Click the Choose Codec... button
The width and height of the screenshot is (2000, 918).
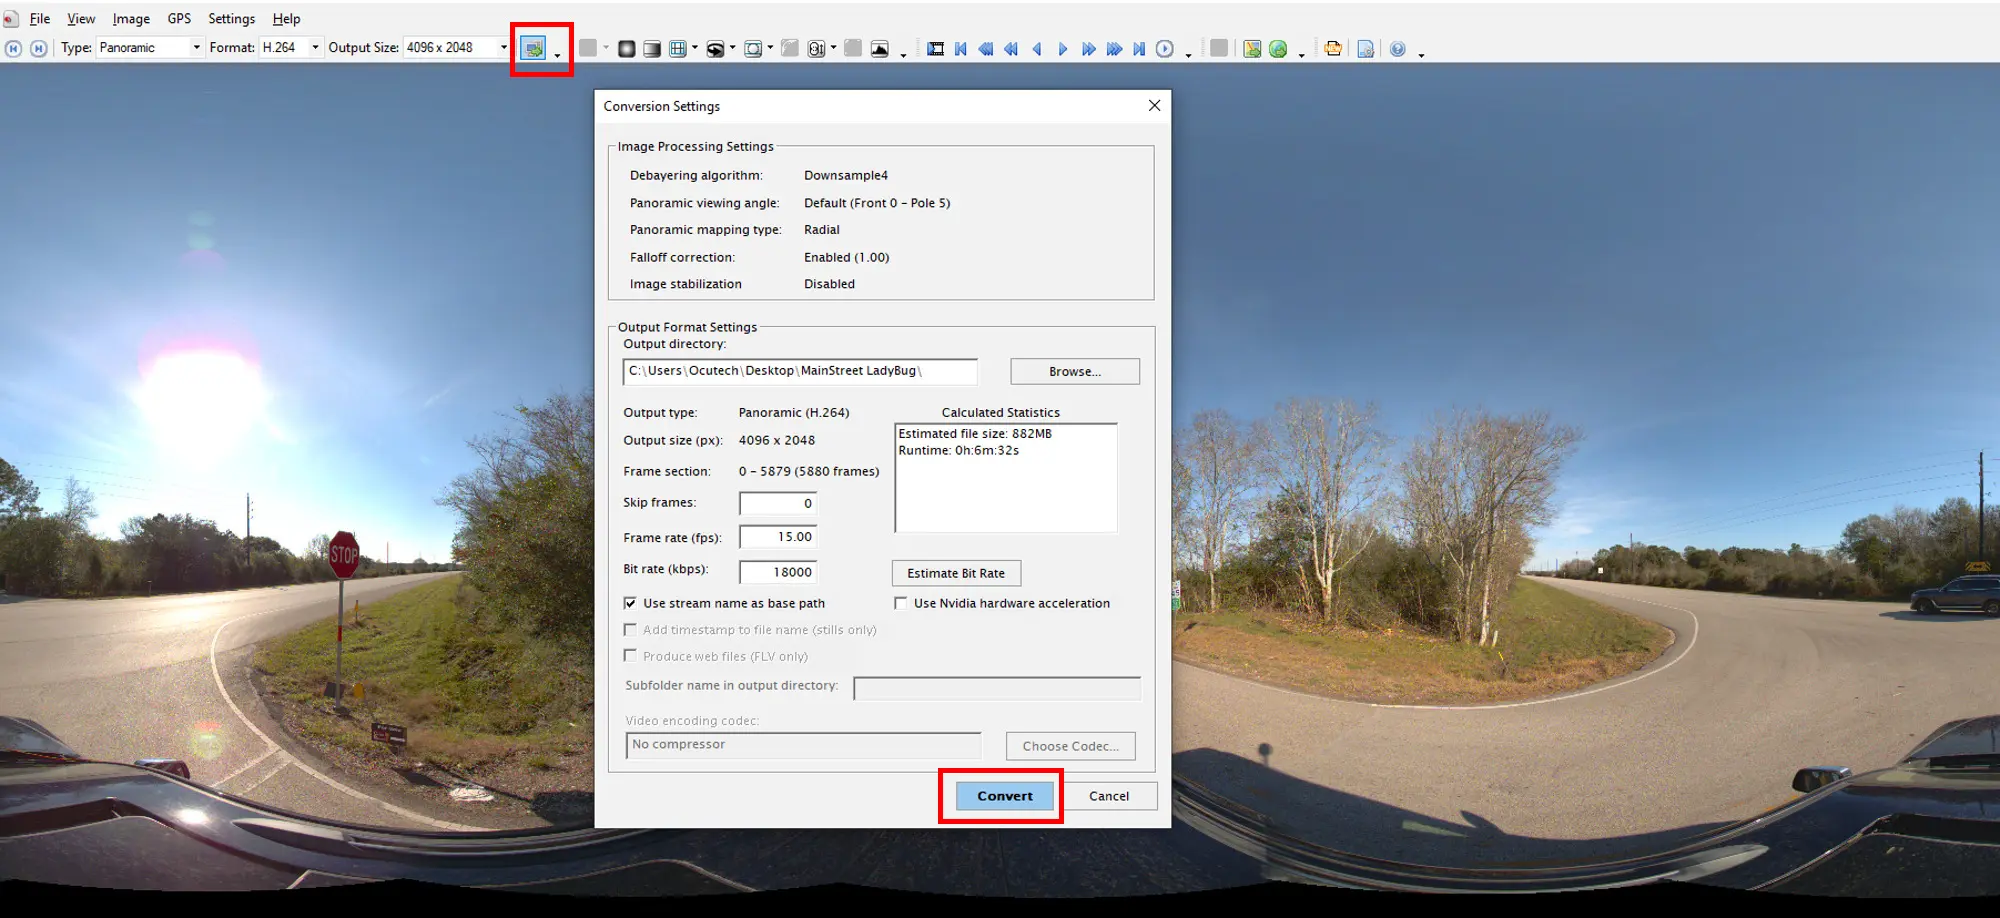[1070, 746]
